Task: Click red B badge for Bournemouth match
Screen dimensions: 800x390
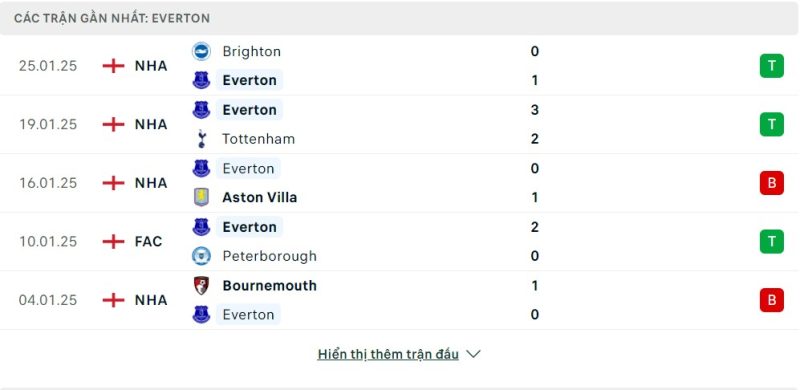Action: pos(771,300)
